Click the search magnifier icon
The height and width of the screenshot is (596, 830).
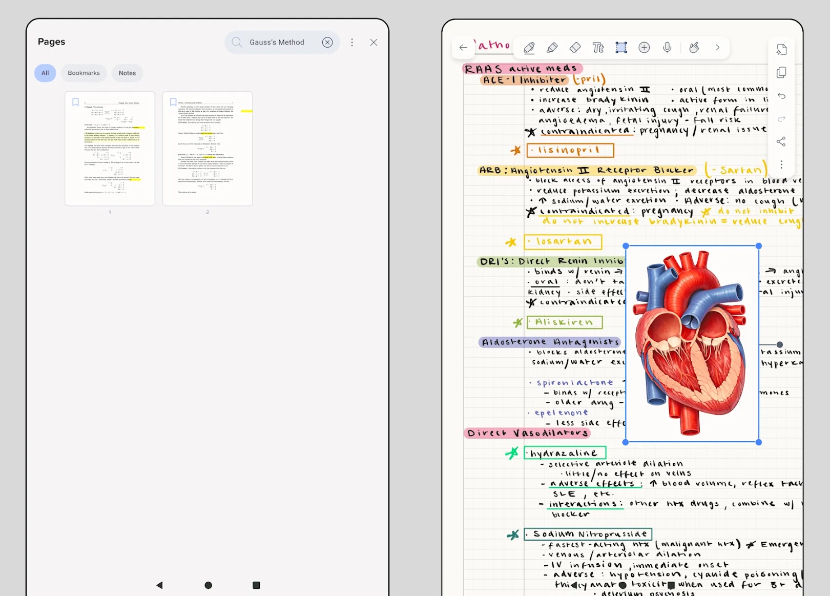[237, 42]
